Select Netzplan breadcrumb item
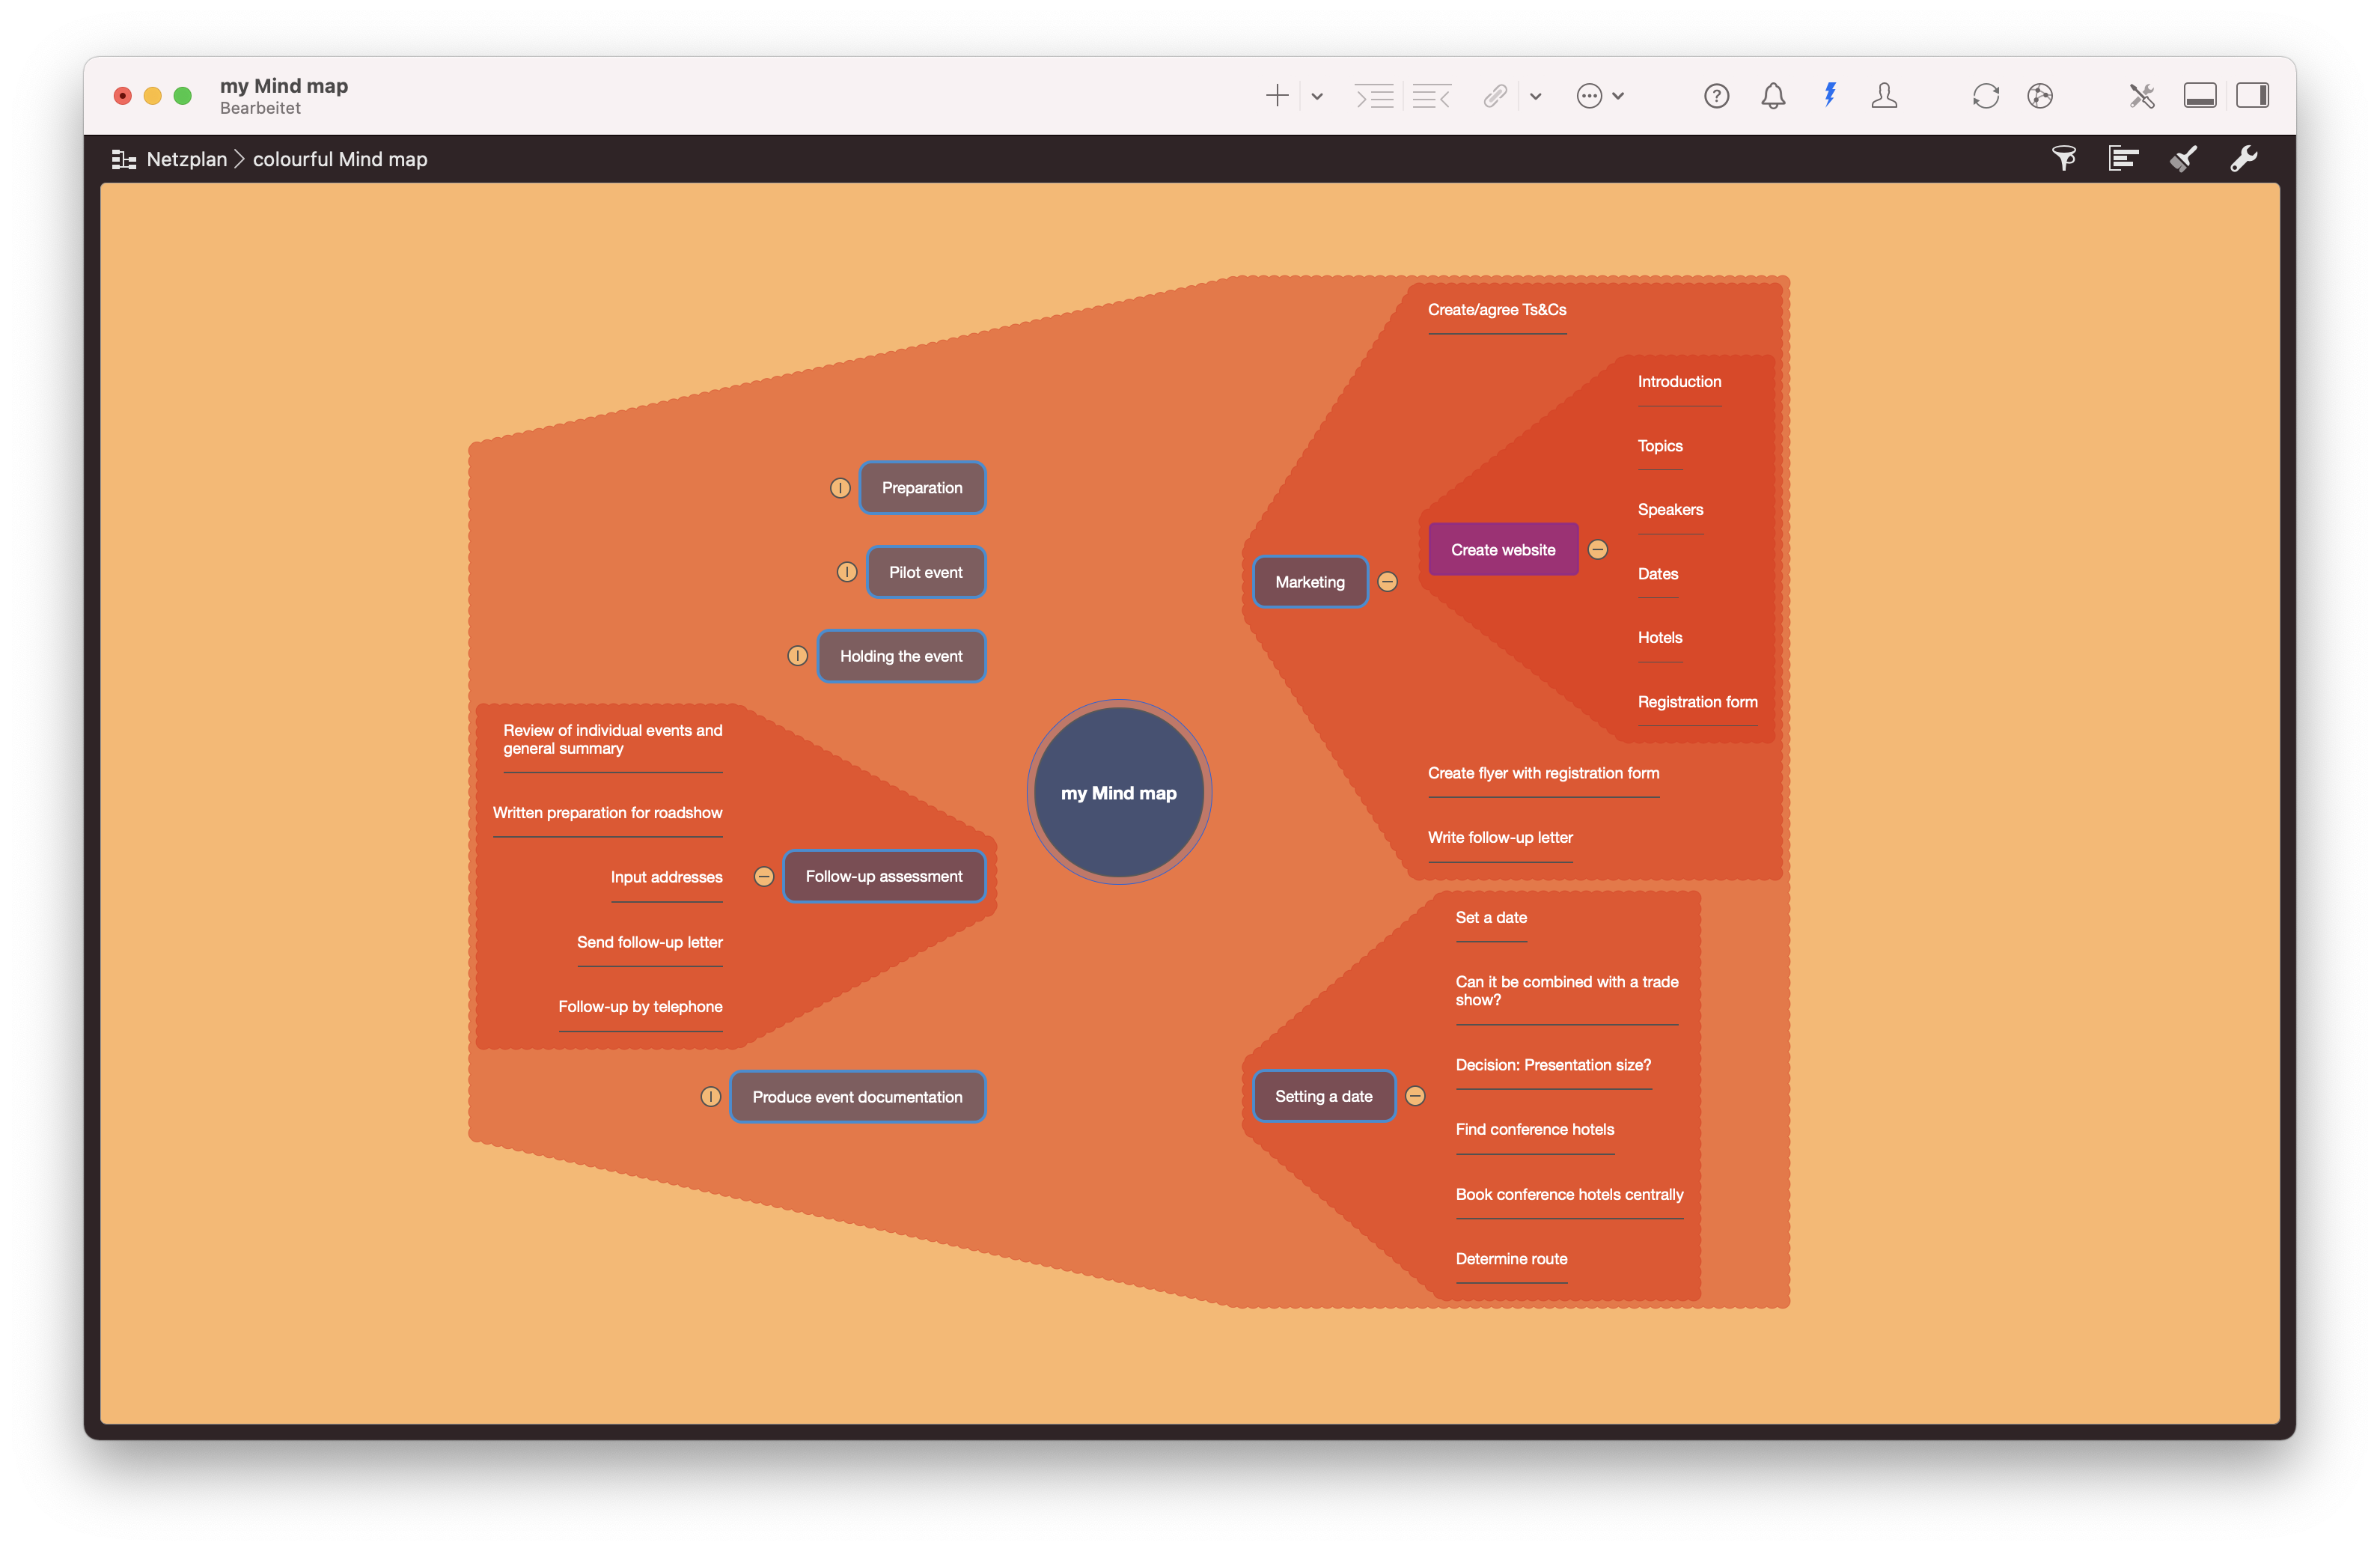The height and width of the screenshot is (1551, 2380). click(186, 159)
